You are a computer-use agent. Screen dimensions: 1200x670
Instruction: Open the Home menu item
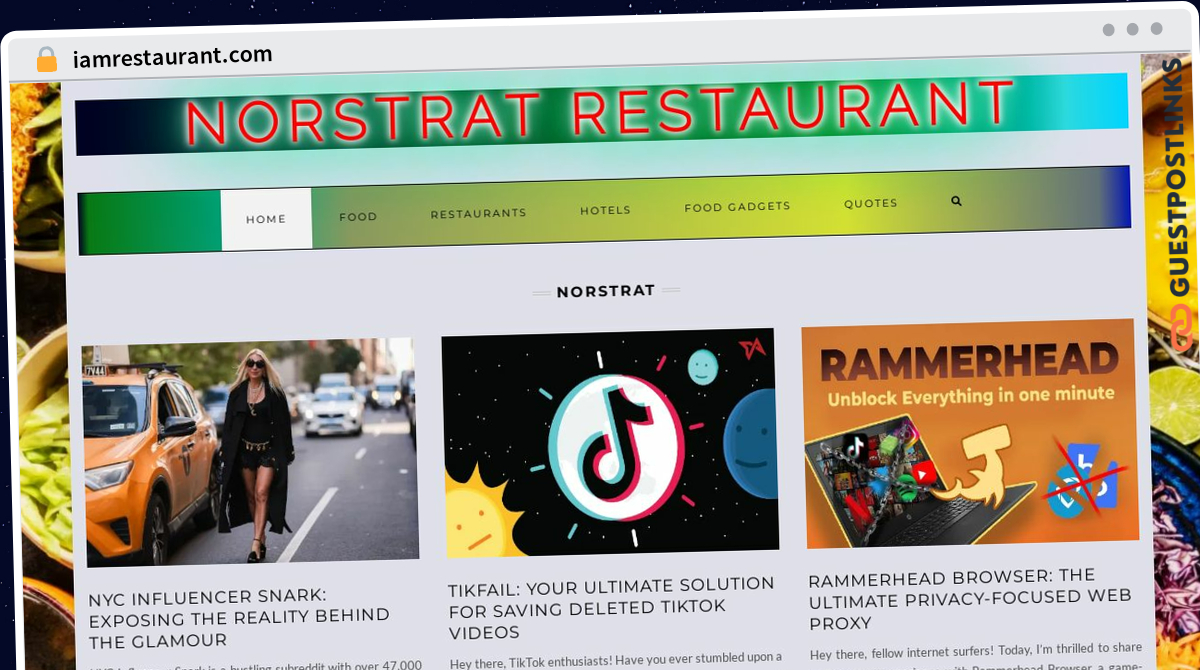pos(266,219)
